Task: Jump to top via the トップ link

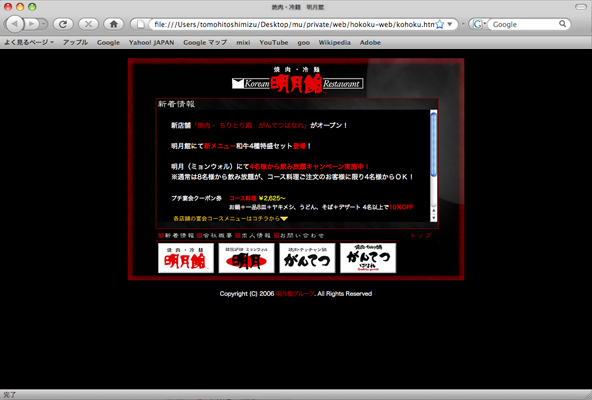Action: [x=421, y=235]
